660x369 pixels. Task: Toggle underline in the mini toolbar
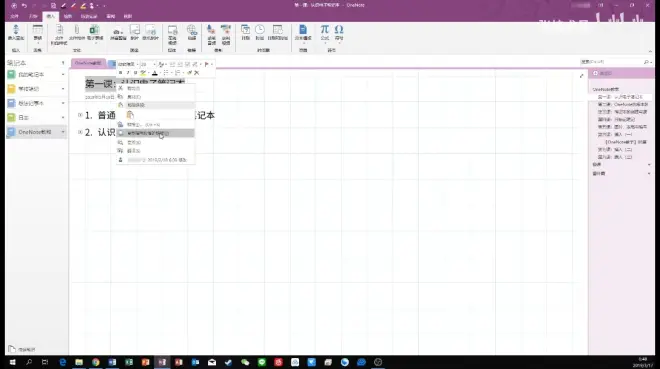click(135, 73)
